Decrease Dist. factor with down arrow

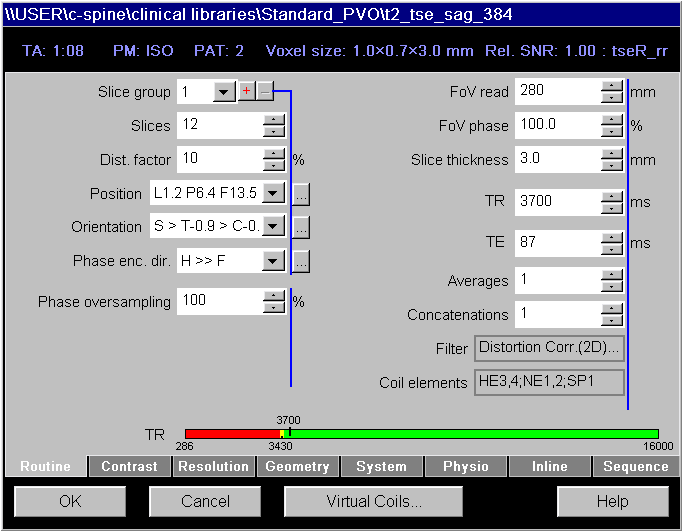(274, 165)
